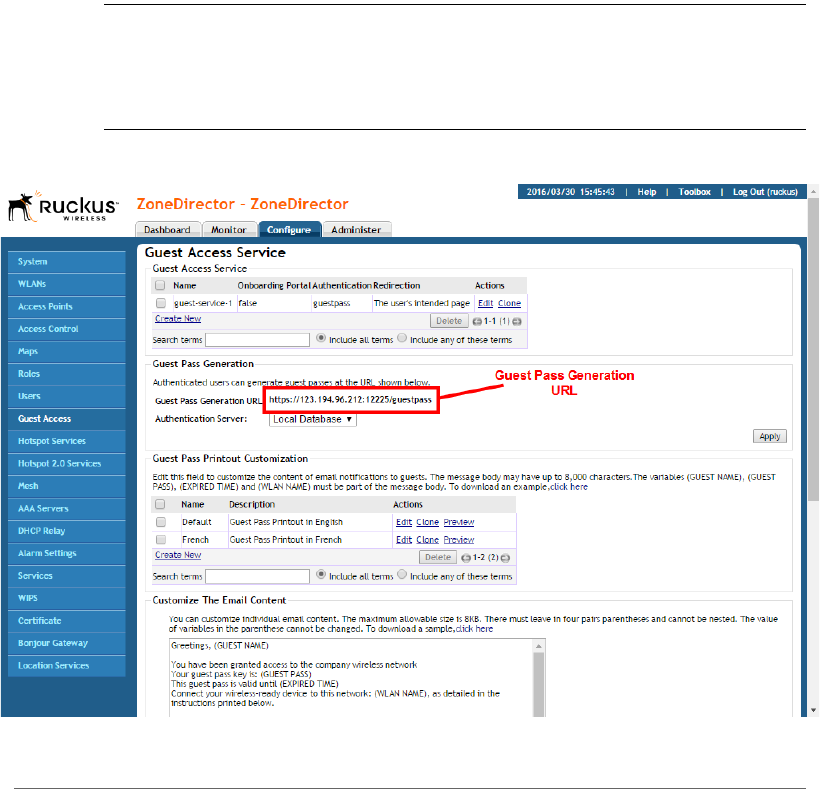Check the French printout row checkbox

point(161,539)
